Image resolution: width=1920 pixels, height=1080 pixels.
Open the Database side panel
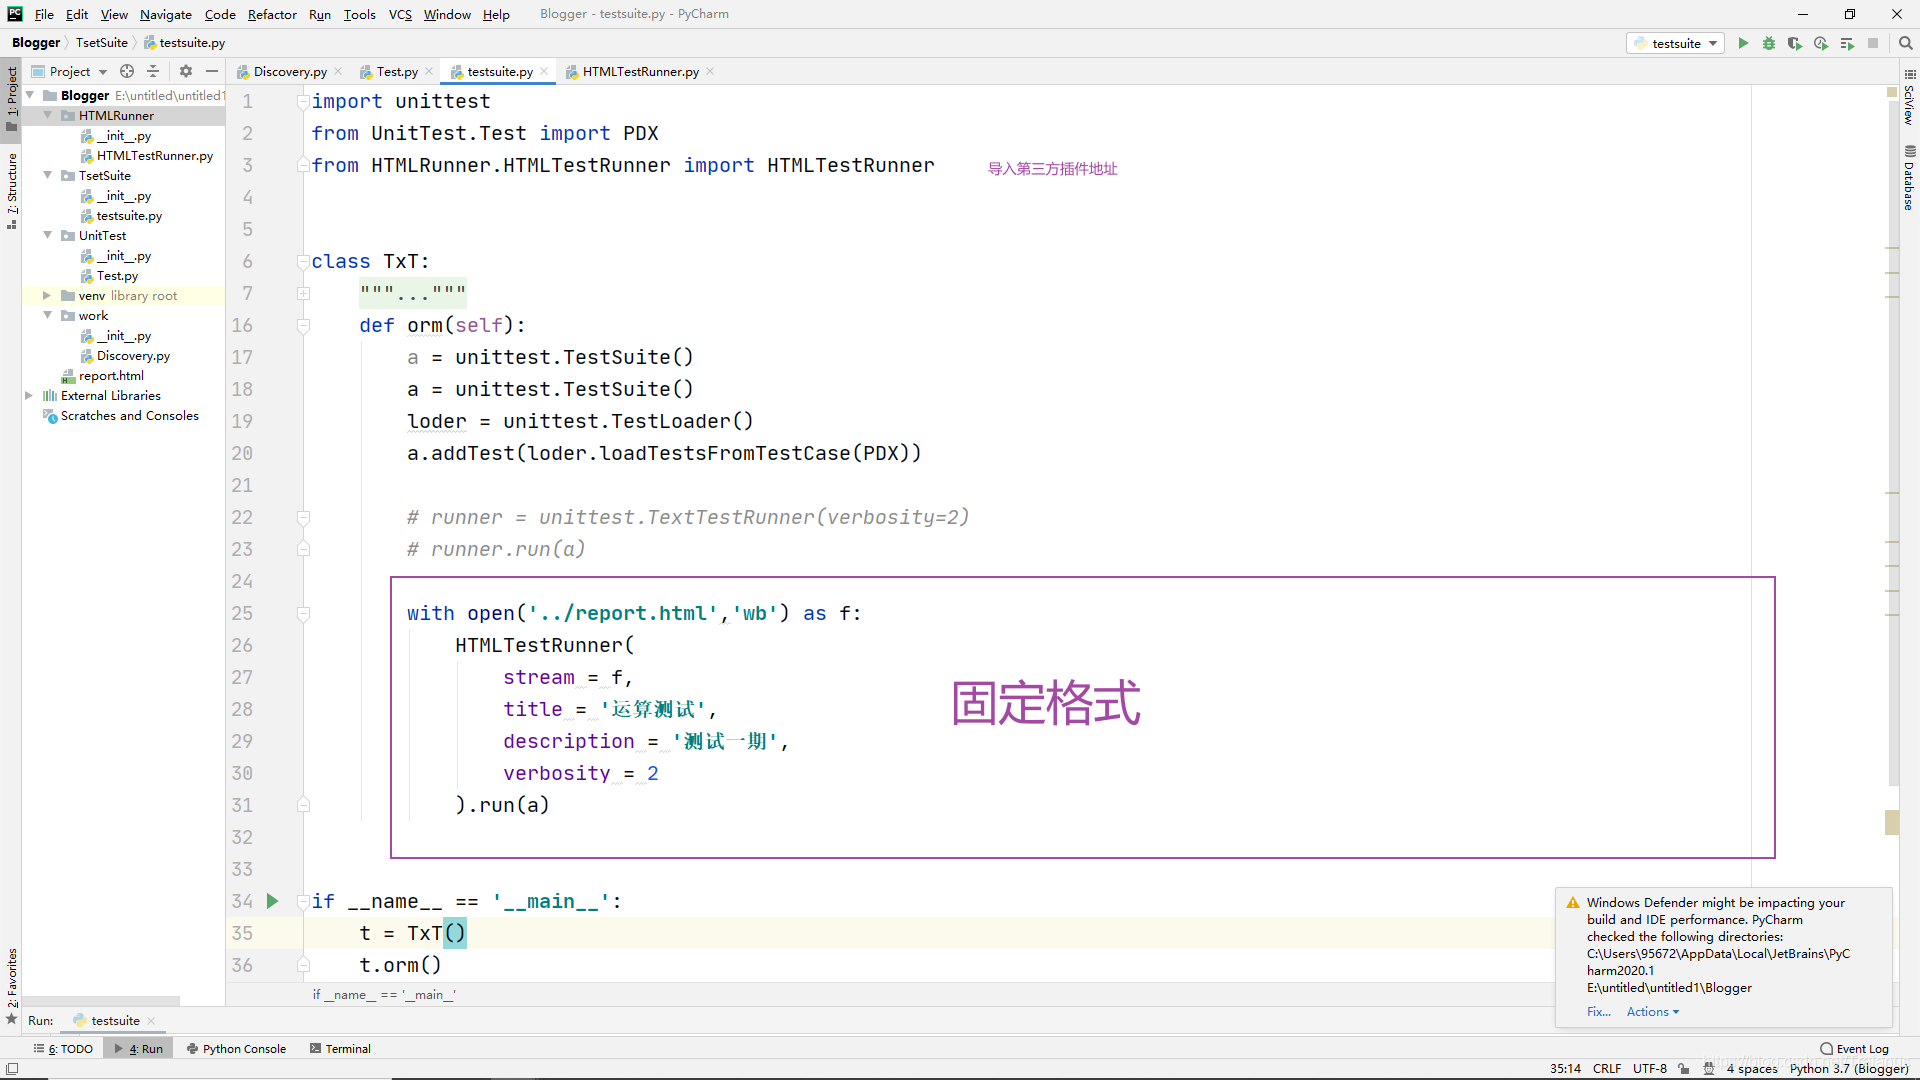tap(1909, 178)
